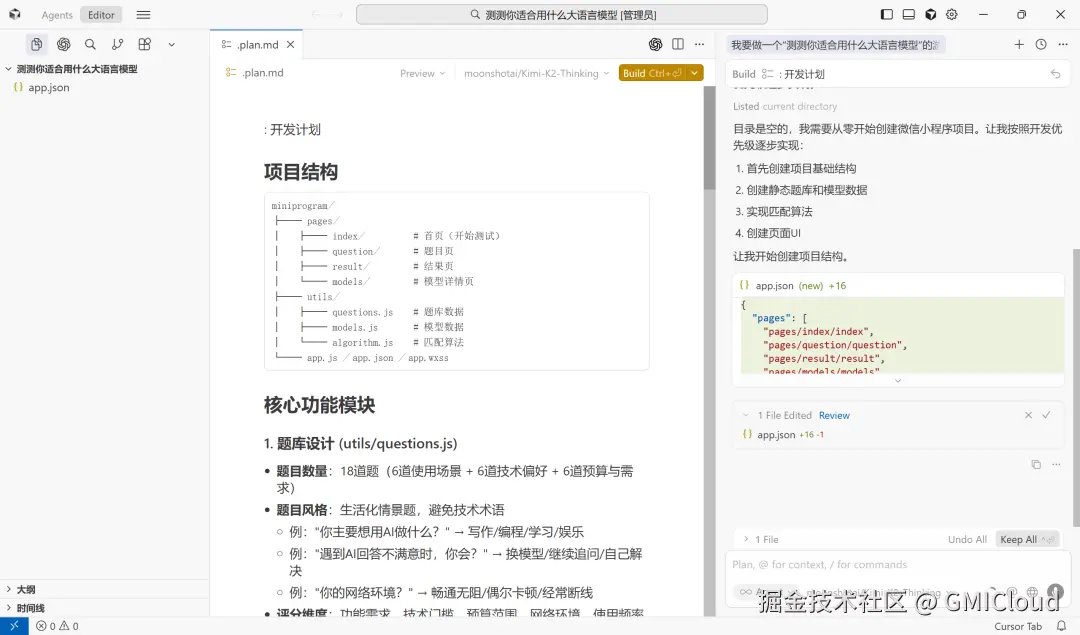Click Listed current directory step

click(x=785, y=106)
